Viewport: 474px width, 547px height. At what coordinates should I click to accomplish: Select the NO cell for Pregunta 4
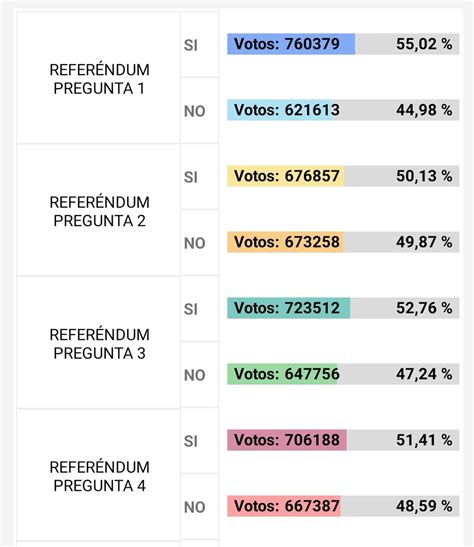[x=200, y=507]
